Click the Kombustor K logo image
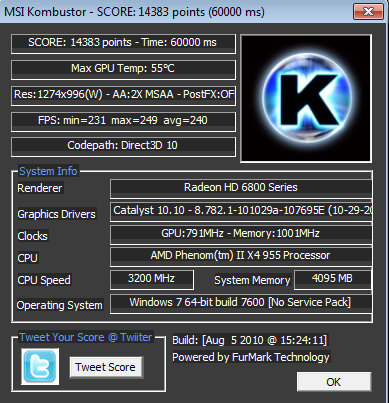Viewport: 389px width, 403px height. (306, 98)
